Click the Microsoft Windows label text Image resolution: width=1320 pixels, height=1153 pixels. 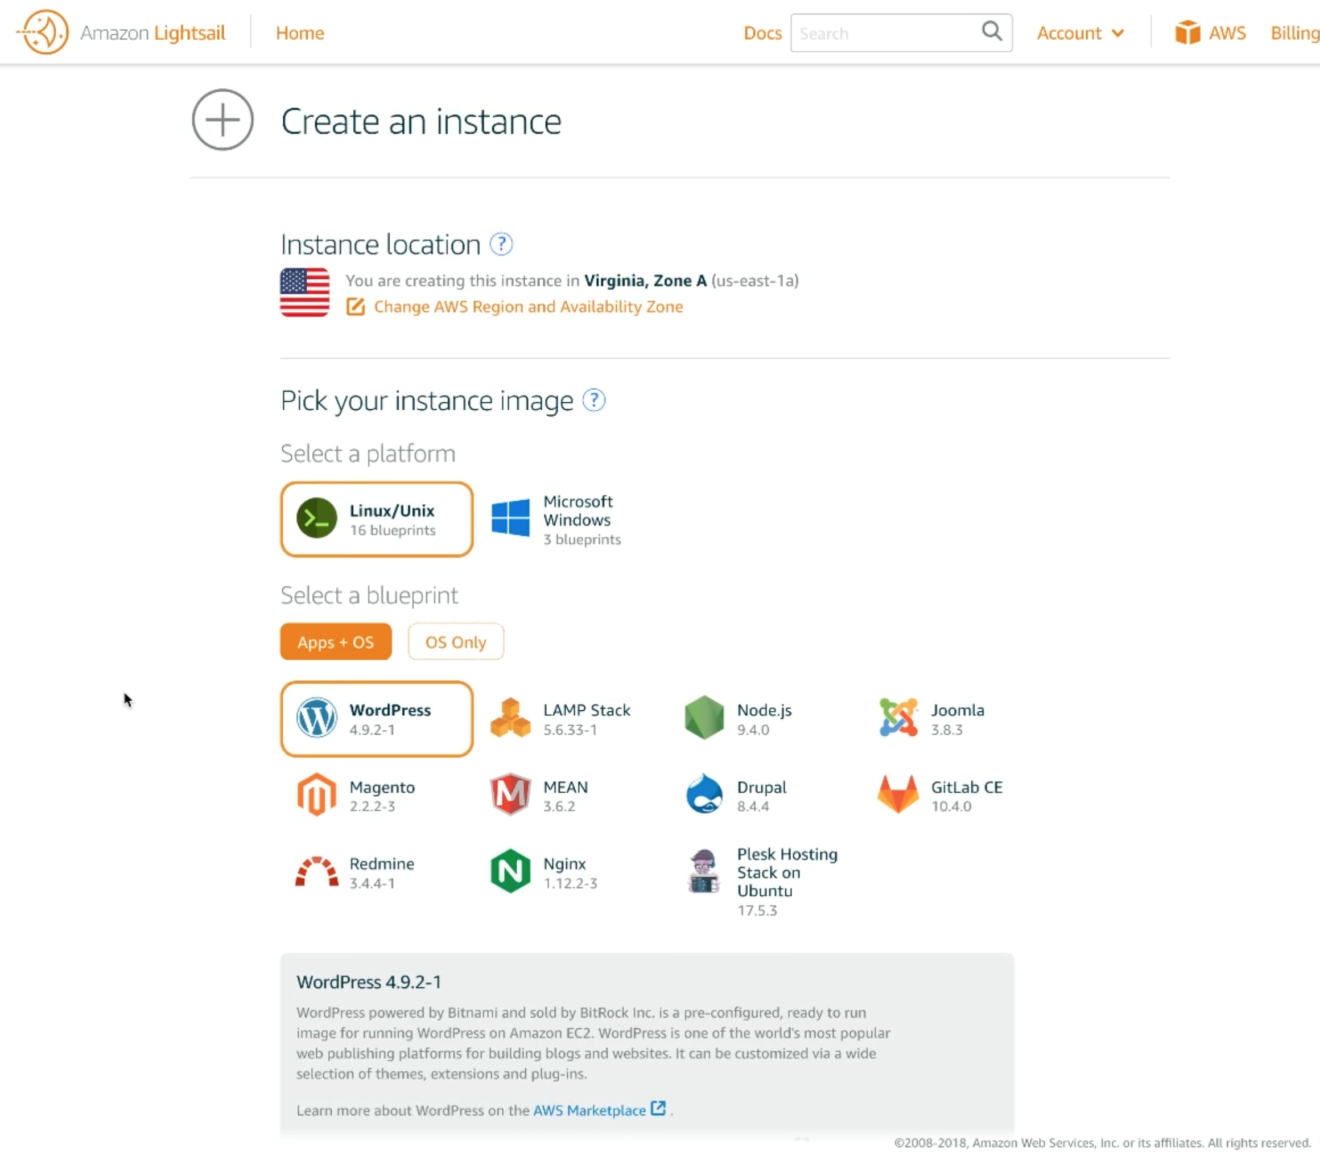click(578, 510)
